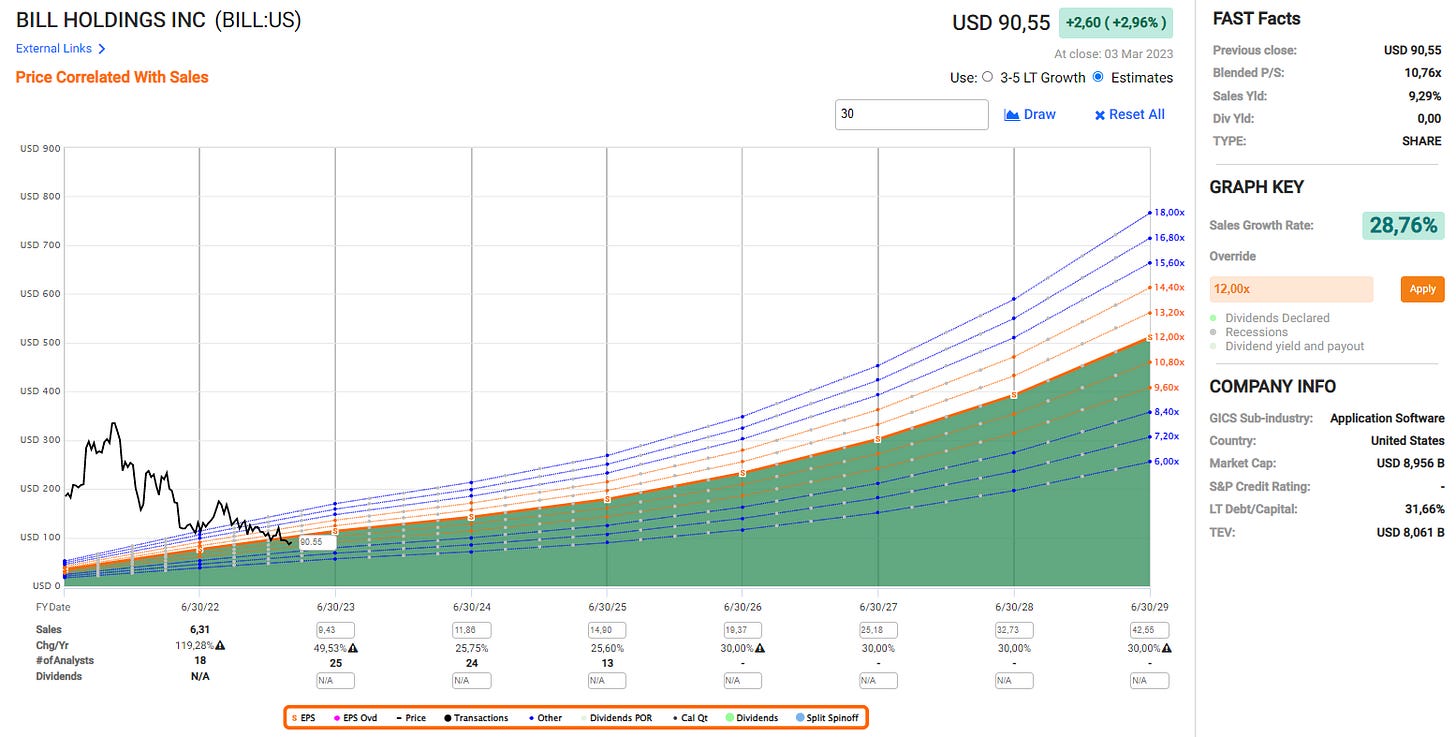Click the 16,80x multiple line label
This screenshot has width=1456, height=737.
pos(1170,238)
